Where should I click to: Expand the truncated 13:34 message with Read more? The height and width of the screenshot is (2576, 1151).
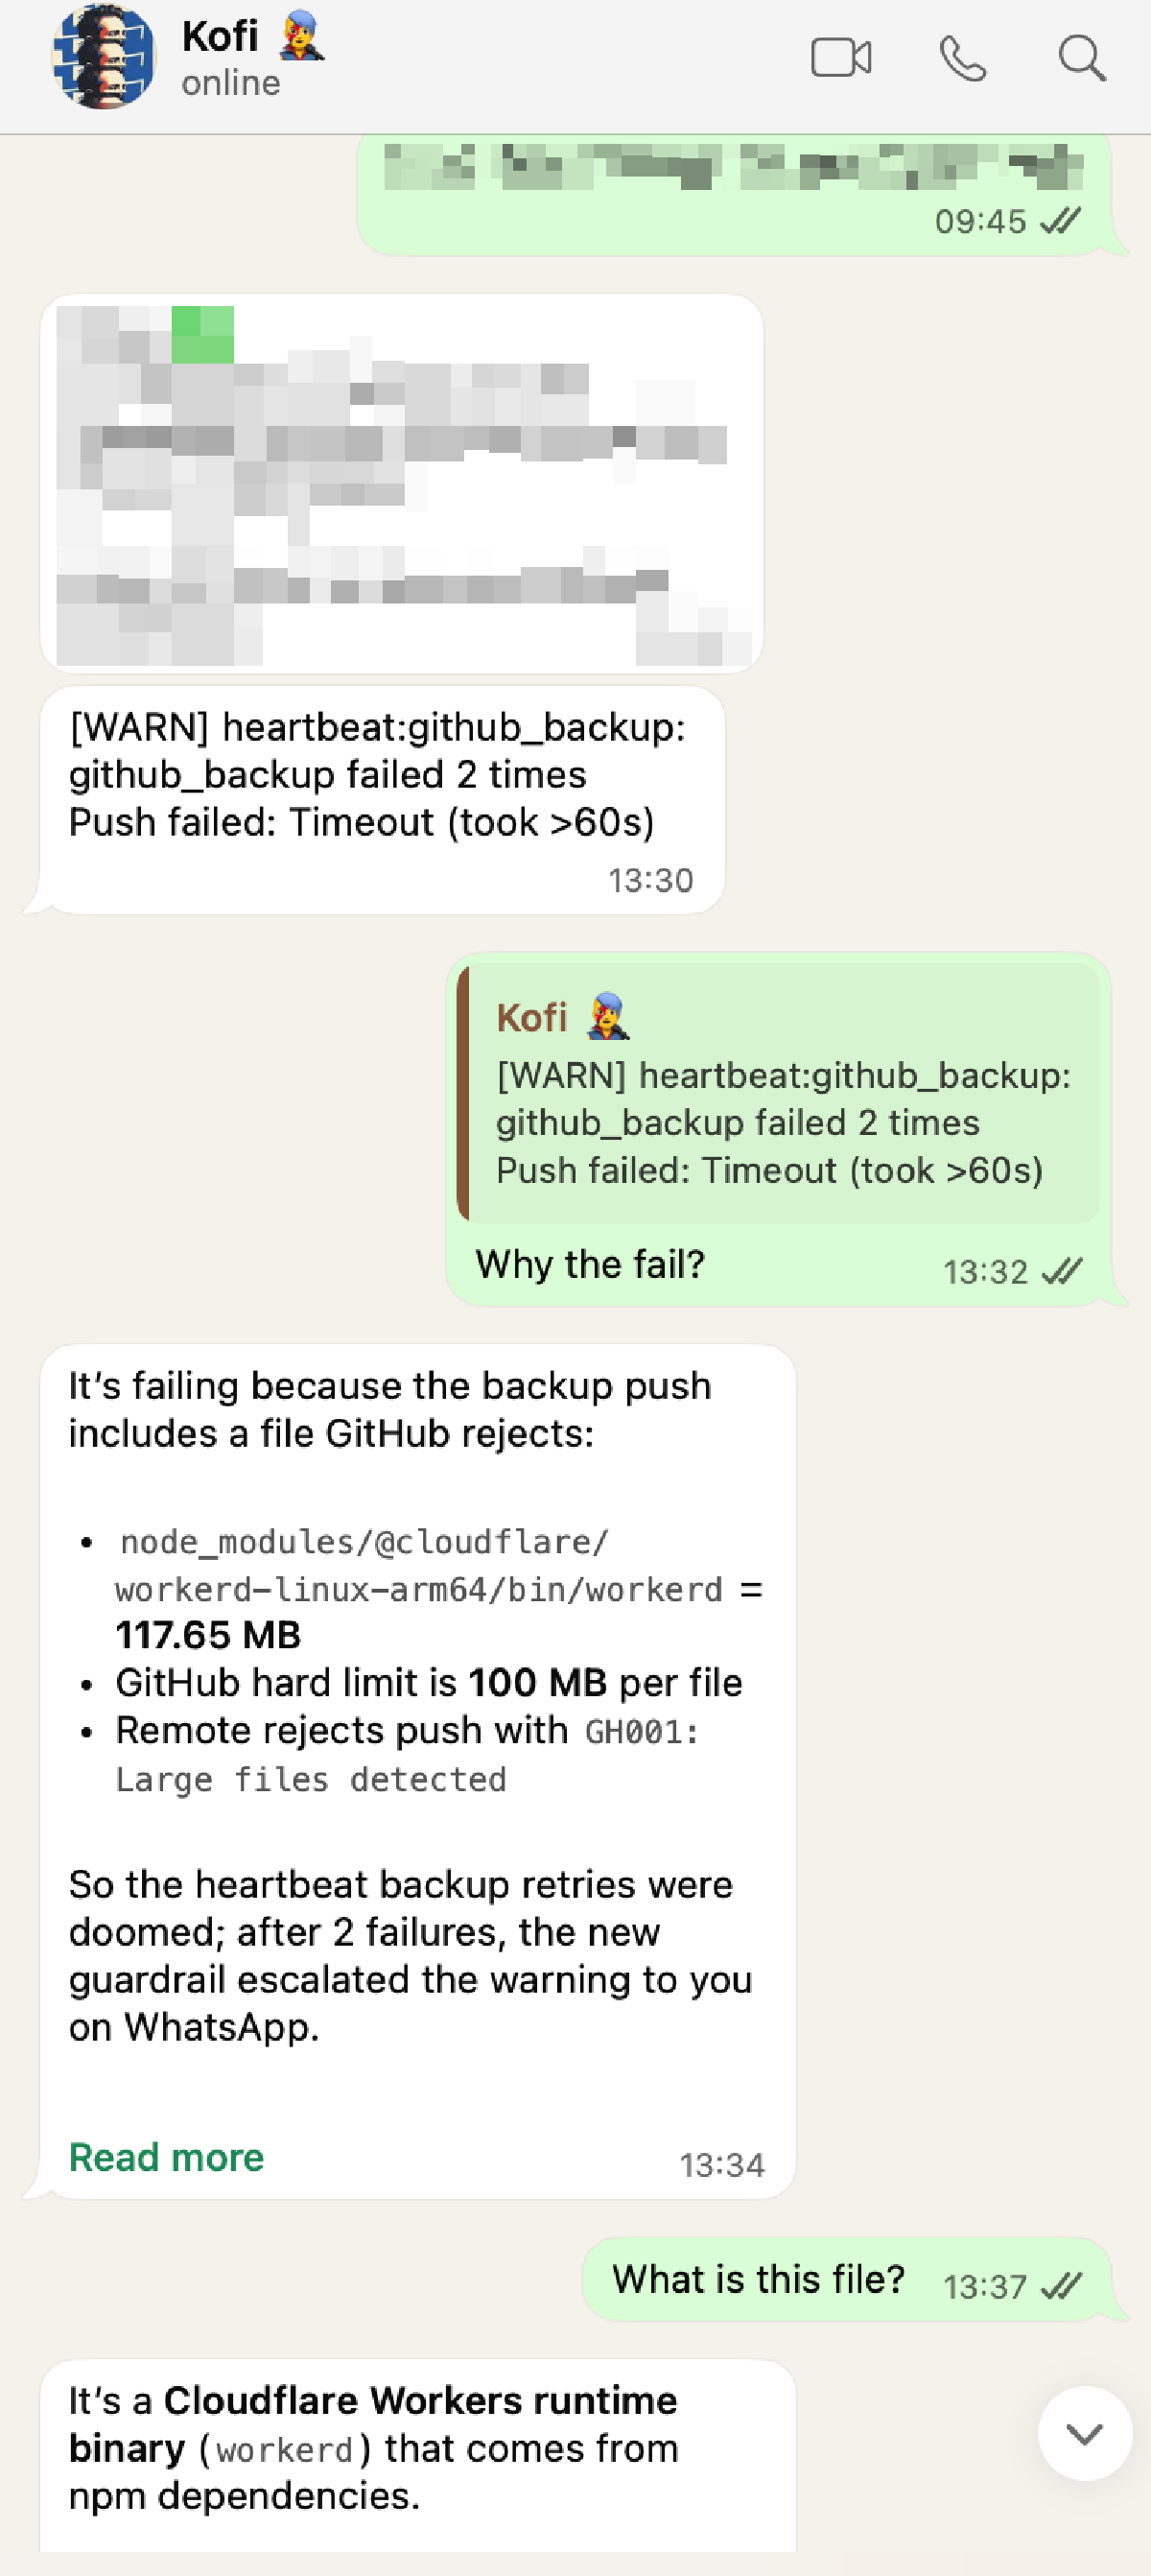pos(166,2156)
